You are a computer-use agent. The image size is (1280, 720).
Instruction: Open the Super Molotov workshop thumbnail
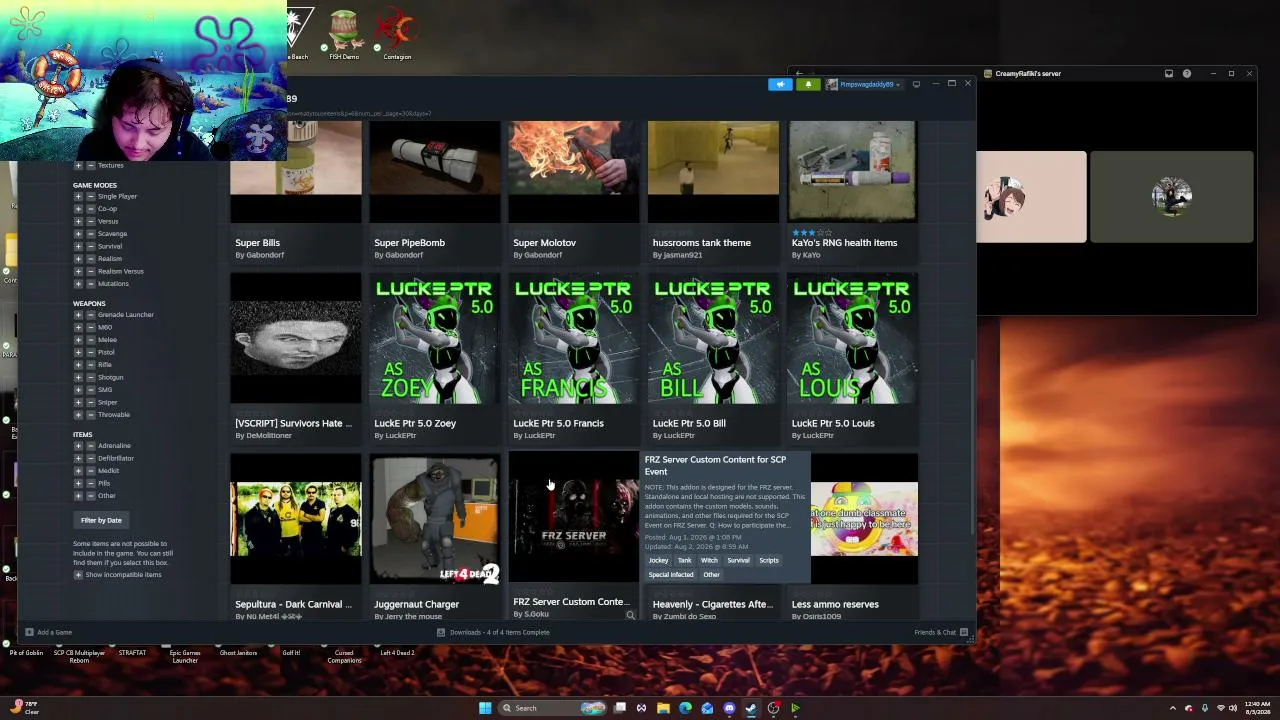click(574, 171)
